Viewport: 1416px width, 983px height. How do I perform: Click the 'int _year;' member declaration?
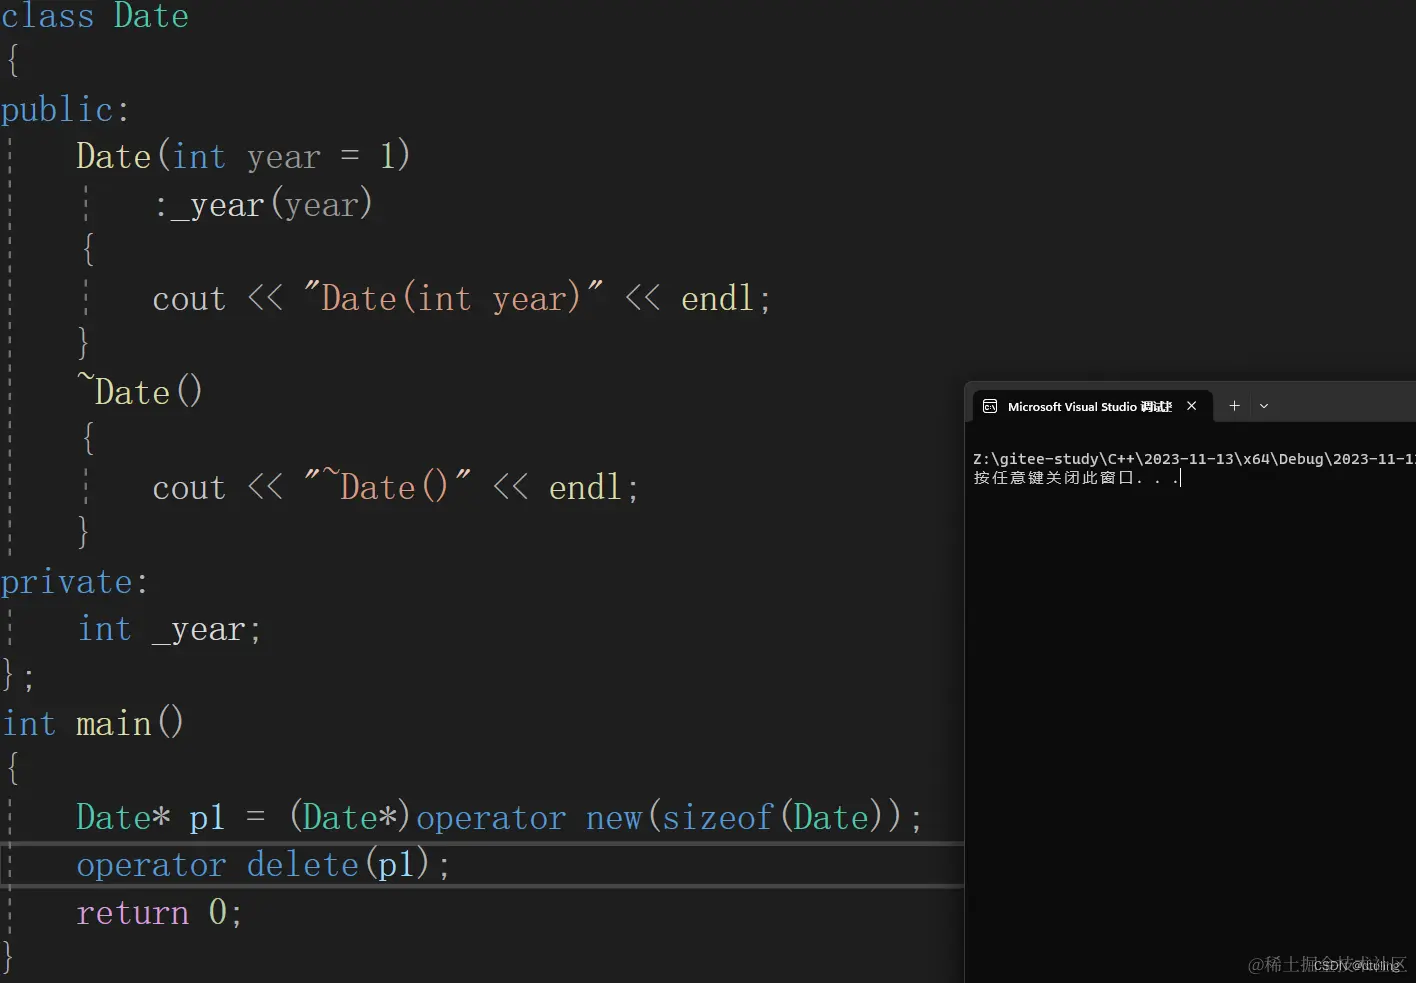[170, 629]
